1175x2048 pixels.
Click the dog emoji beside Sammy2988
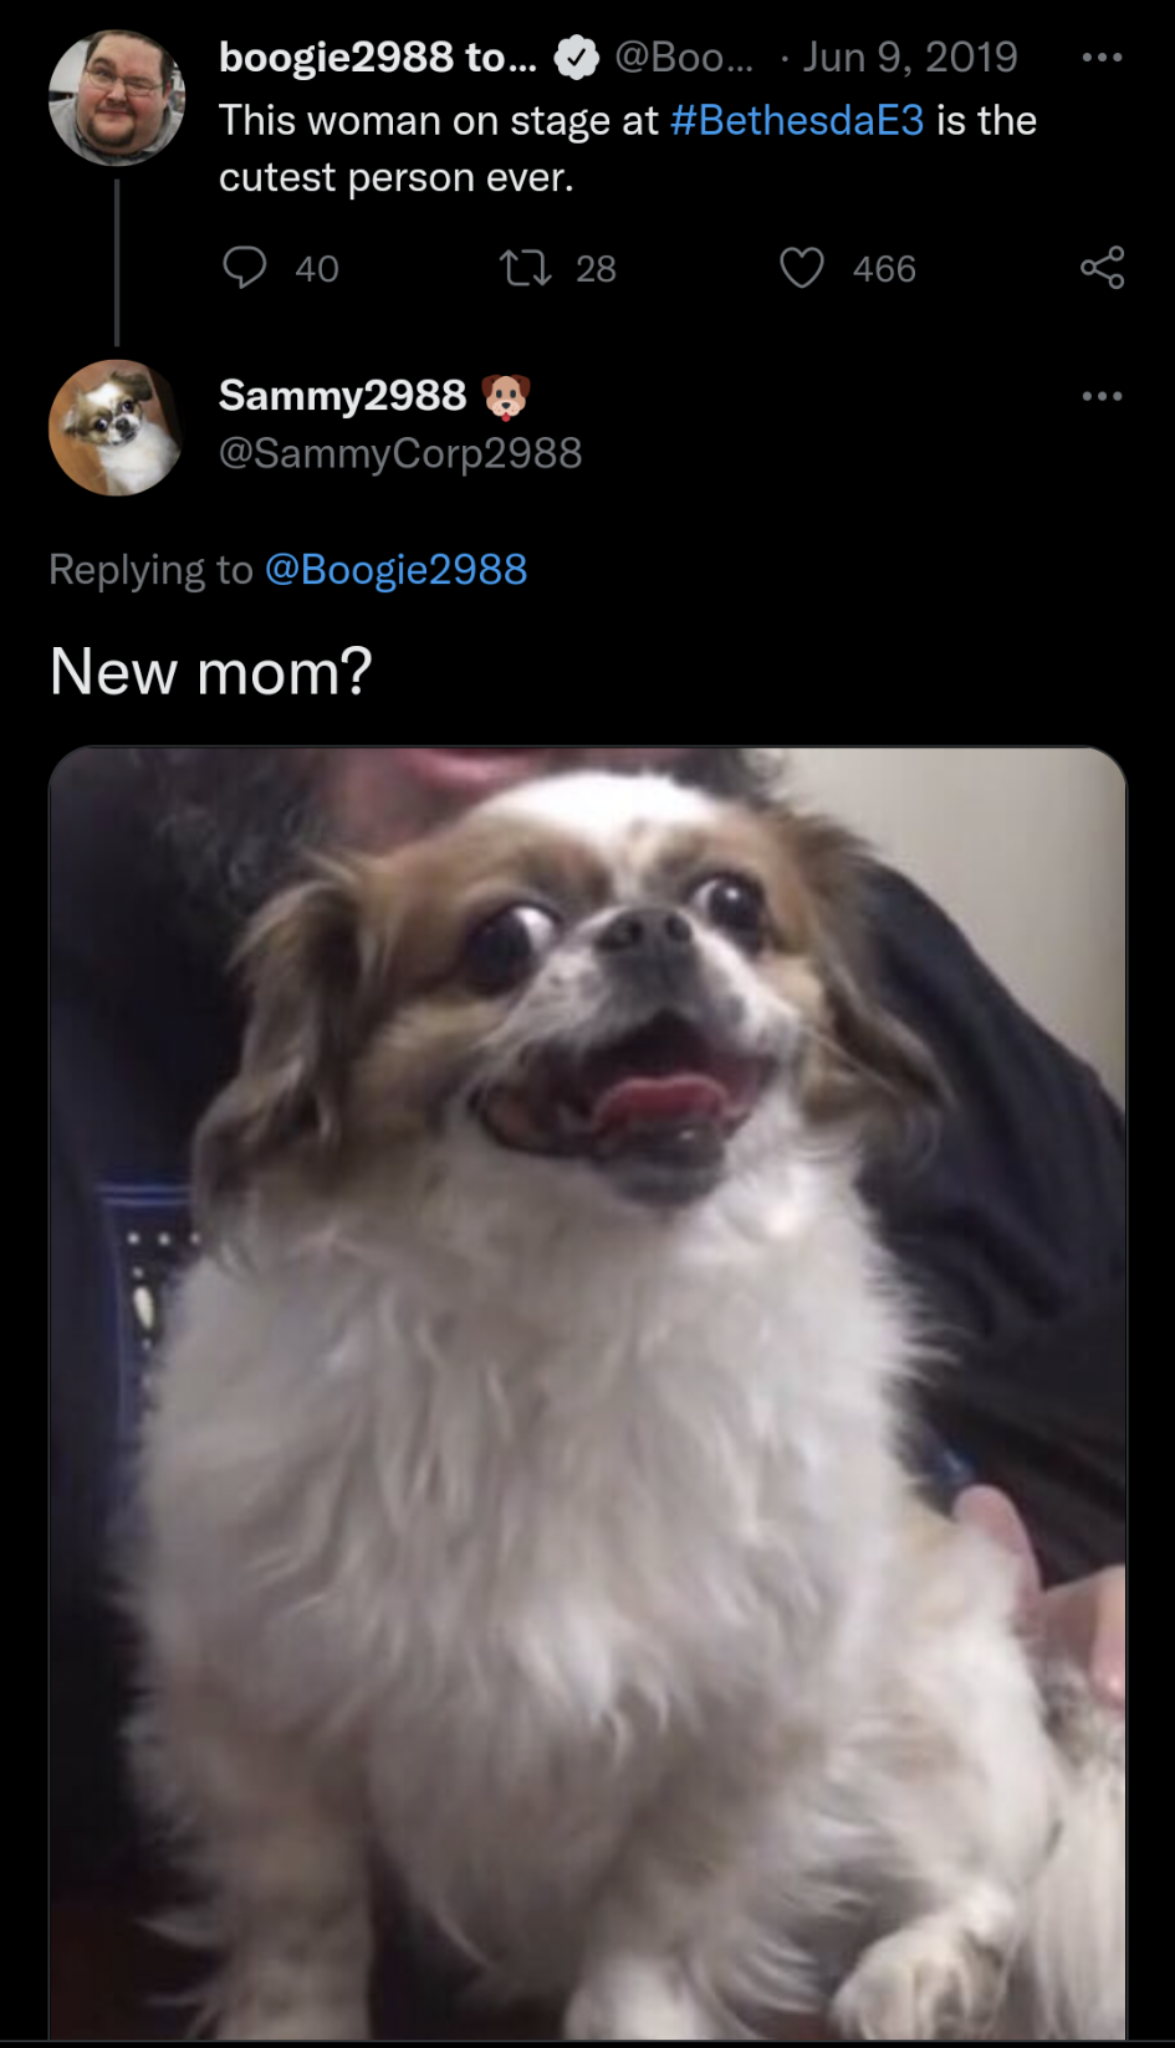coord(506,396)
